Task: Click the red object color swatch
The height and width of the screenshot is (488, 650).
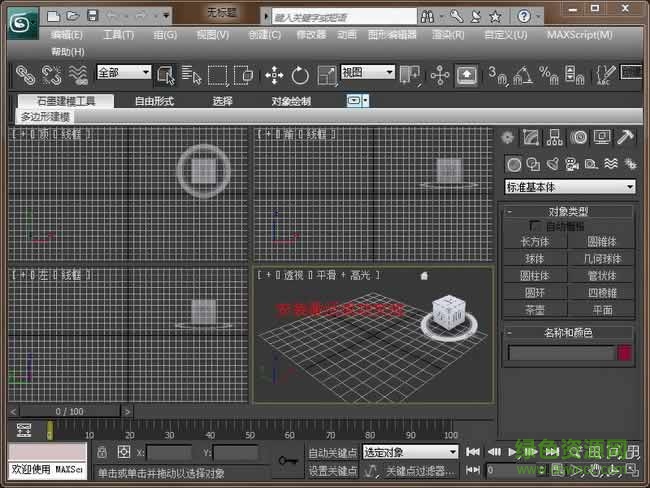Action: (x=624, y=353)
